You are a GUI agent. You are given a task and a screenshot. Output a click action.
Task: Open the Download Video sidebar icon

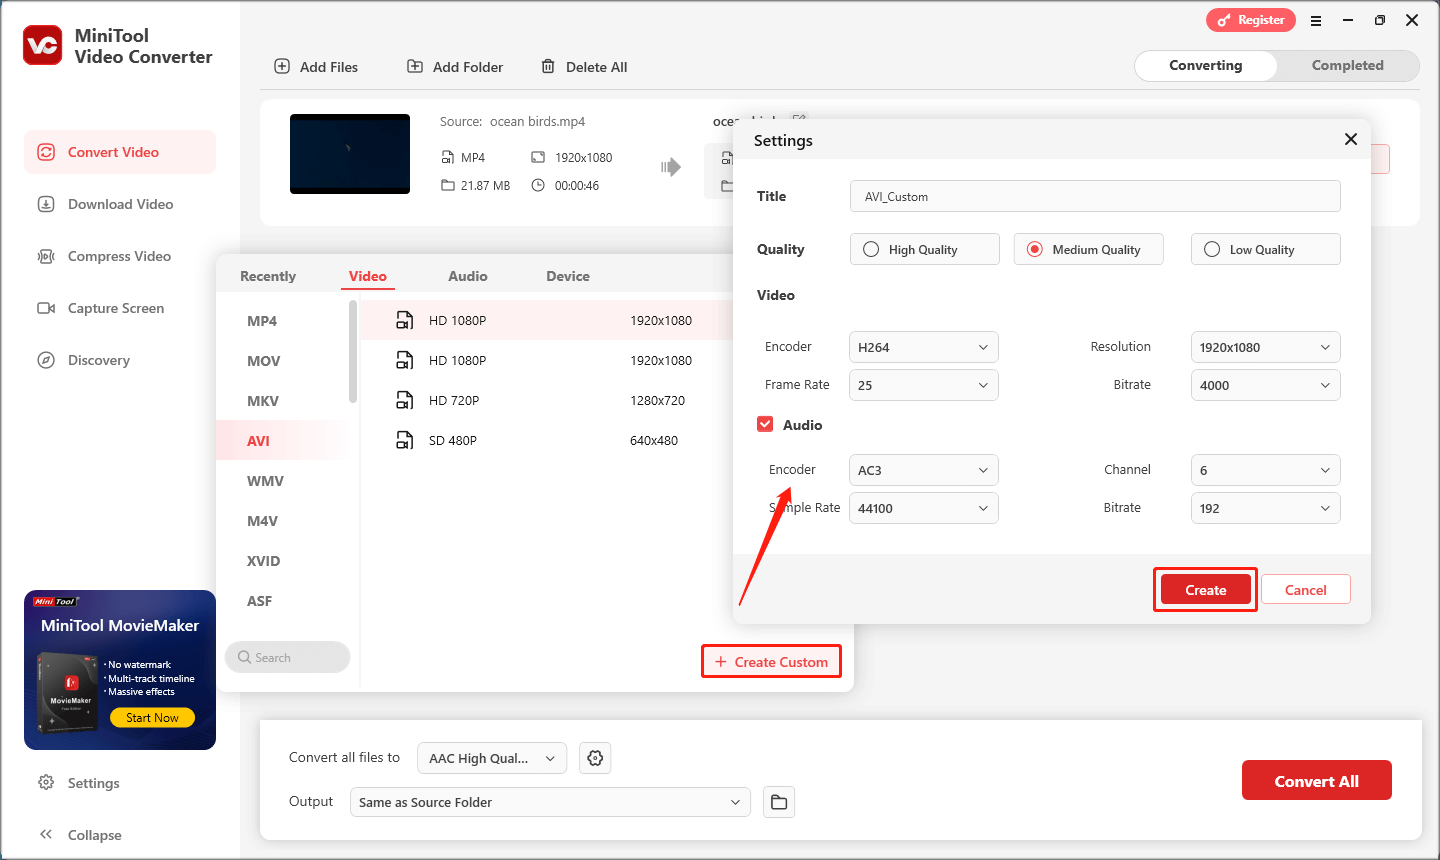tap(46, 204)
